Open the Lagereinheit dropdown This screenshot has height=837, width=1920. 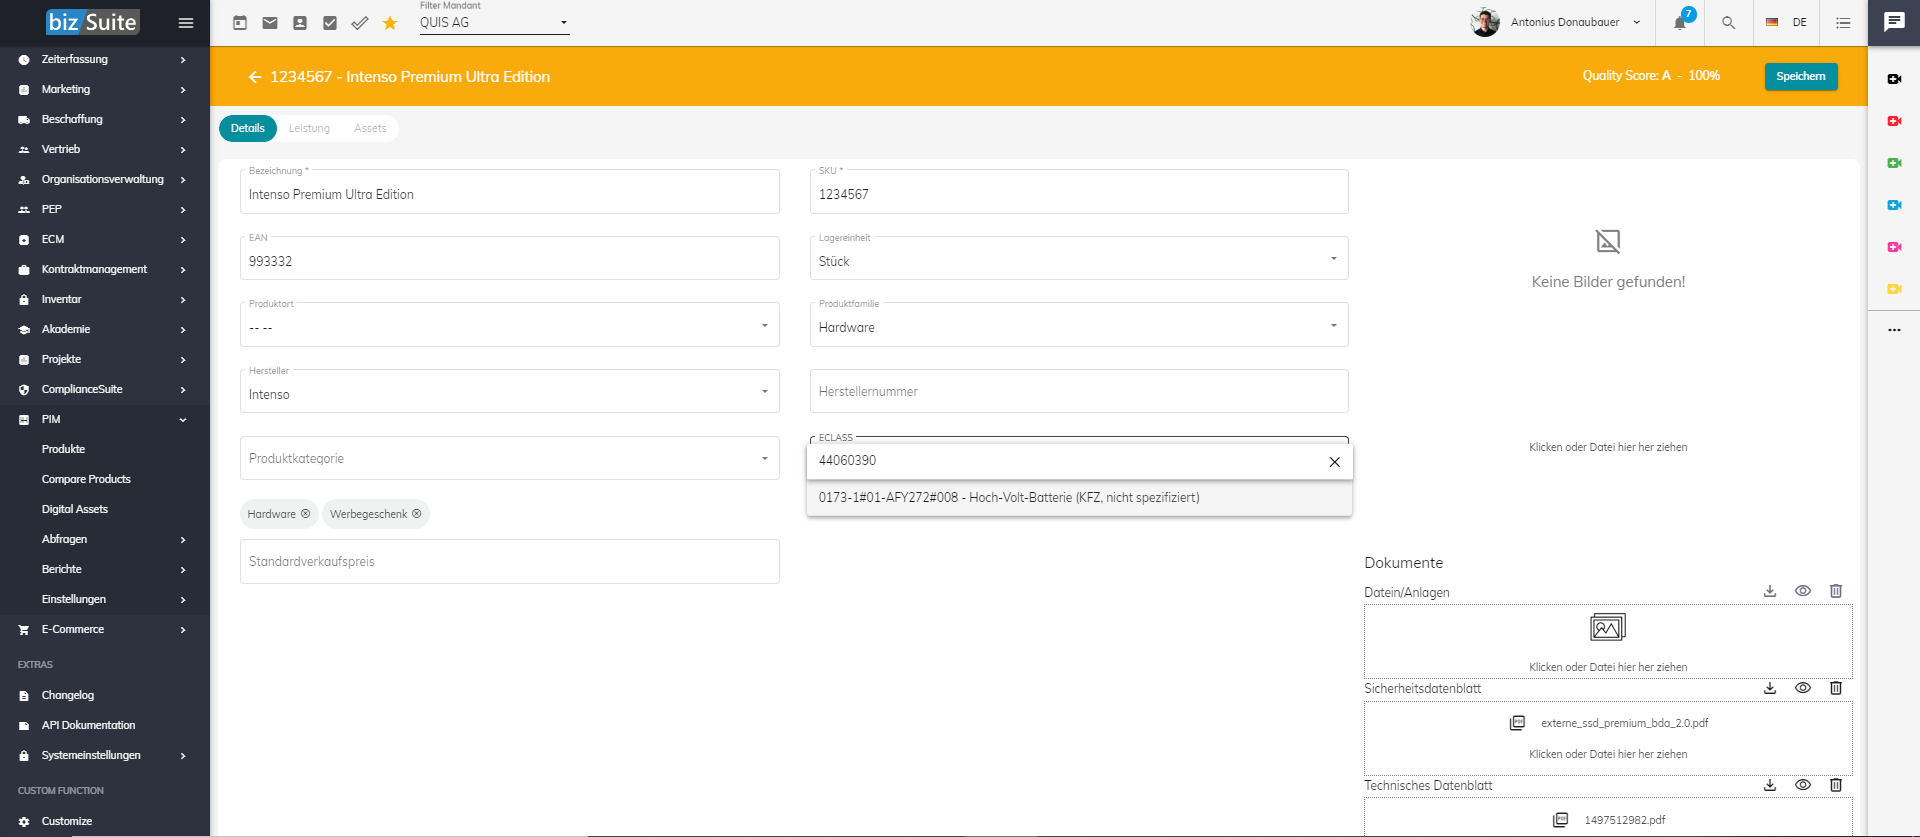point(1079,258)
